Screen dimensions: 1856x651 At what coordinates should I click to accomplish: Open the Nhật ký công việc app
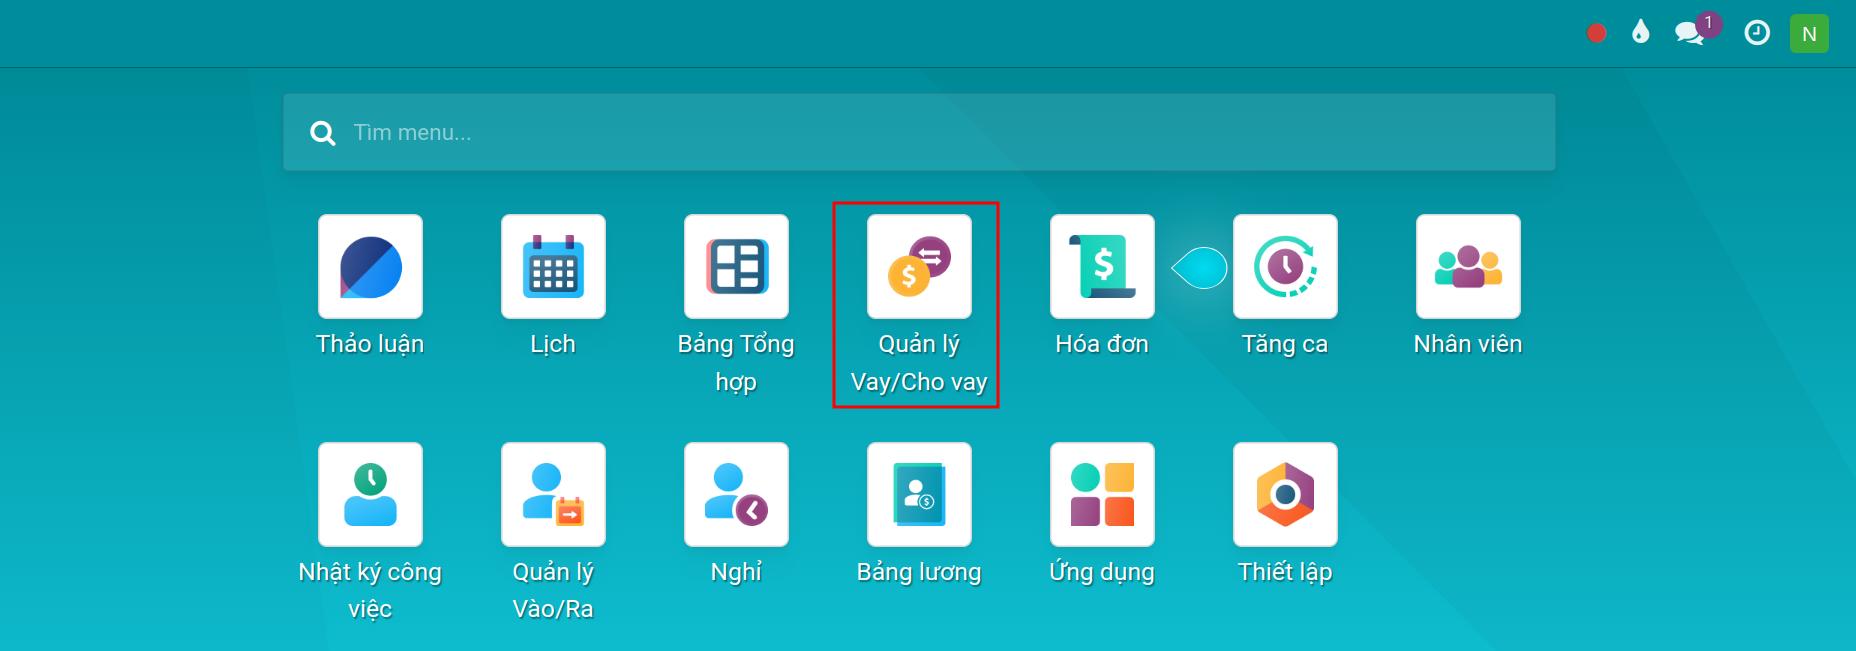pyautogui.click(x=370, y=494)
